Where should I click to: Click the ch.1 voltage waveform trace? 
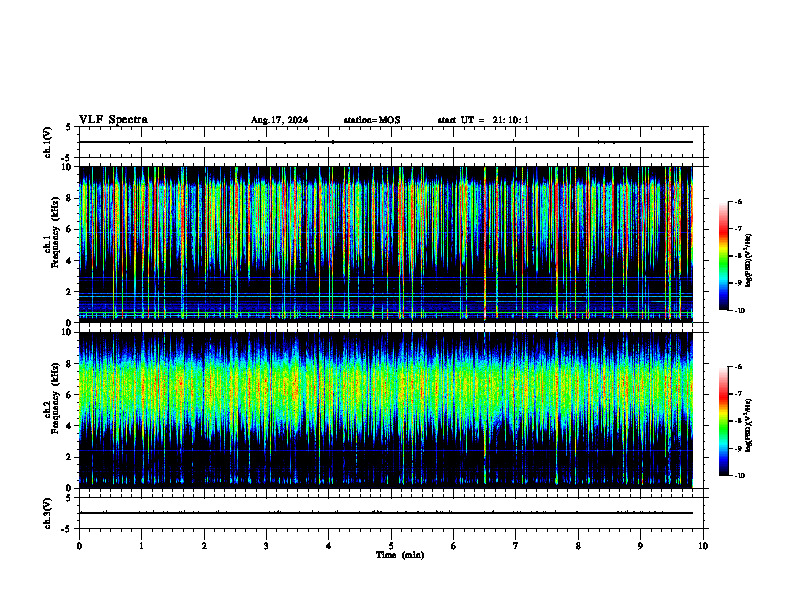385,142
